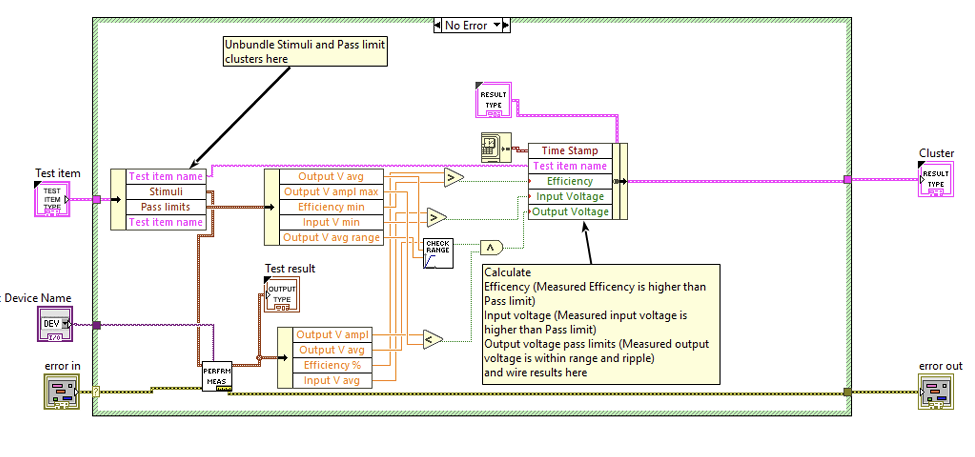The height and width of the screenshot is (457, 975).
Task: Click Output V avg above Output V ampl max
Action: pyautogui.click(x=331, y=177)
